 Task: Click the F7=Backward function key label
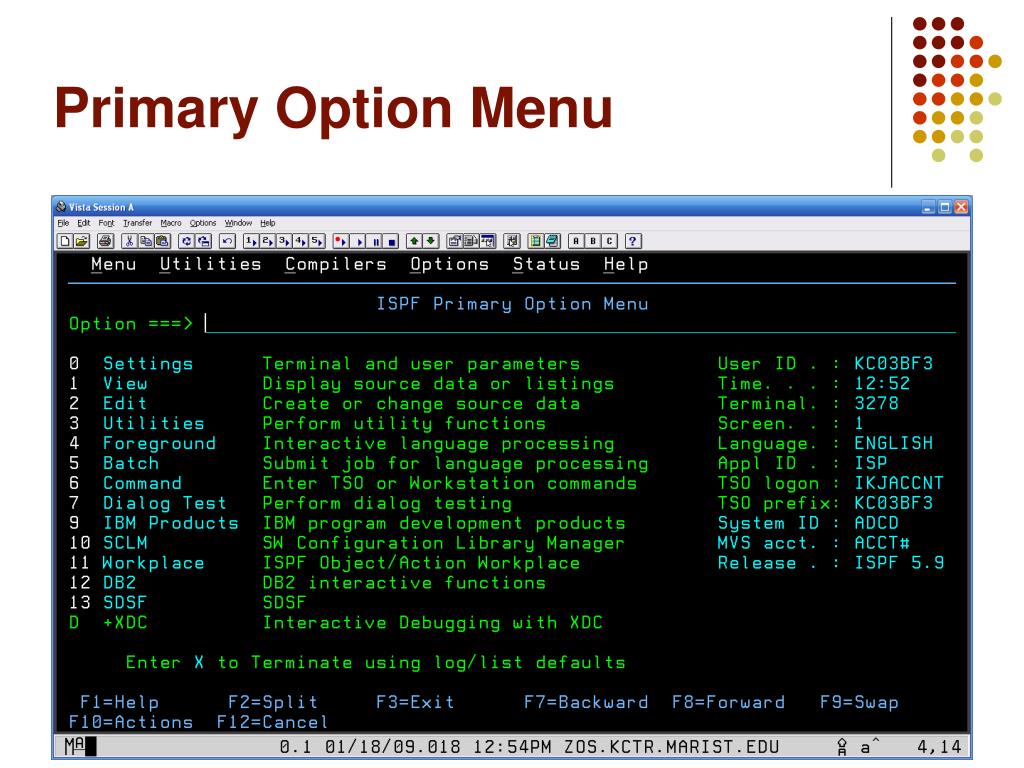(586, 703)
